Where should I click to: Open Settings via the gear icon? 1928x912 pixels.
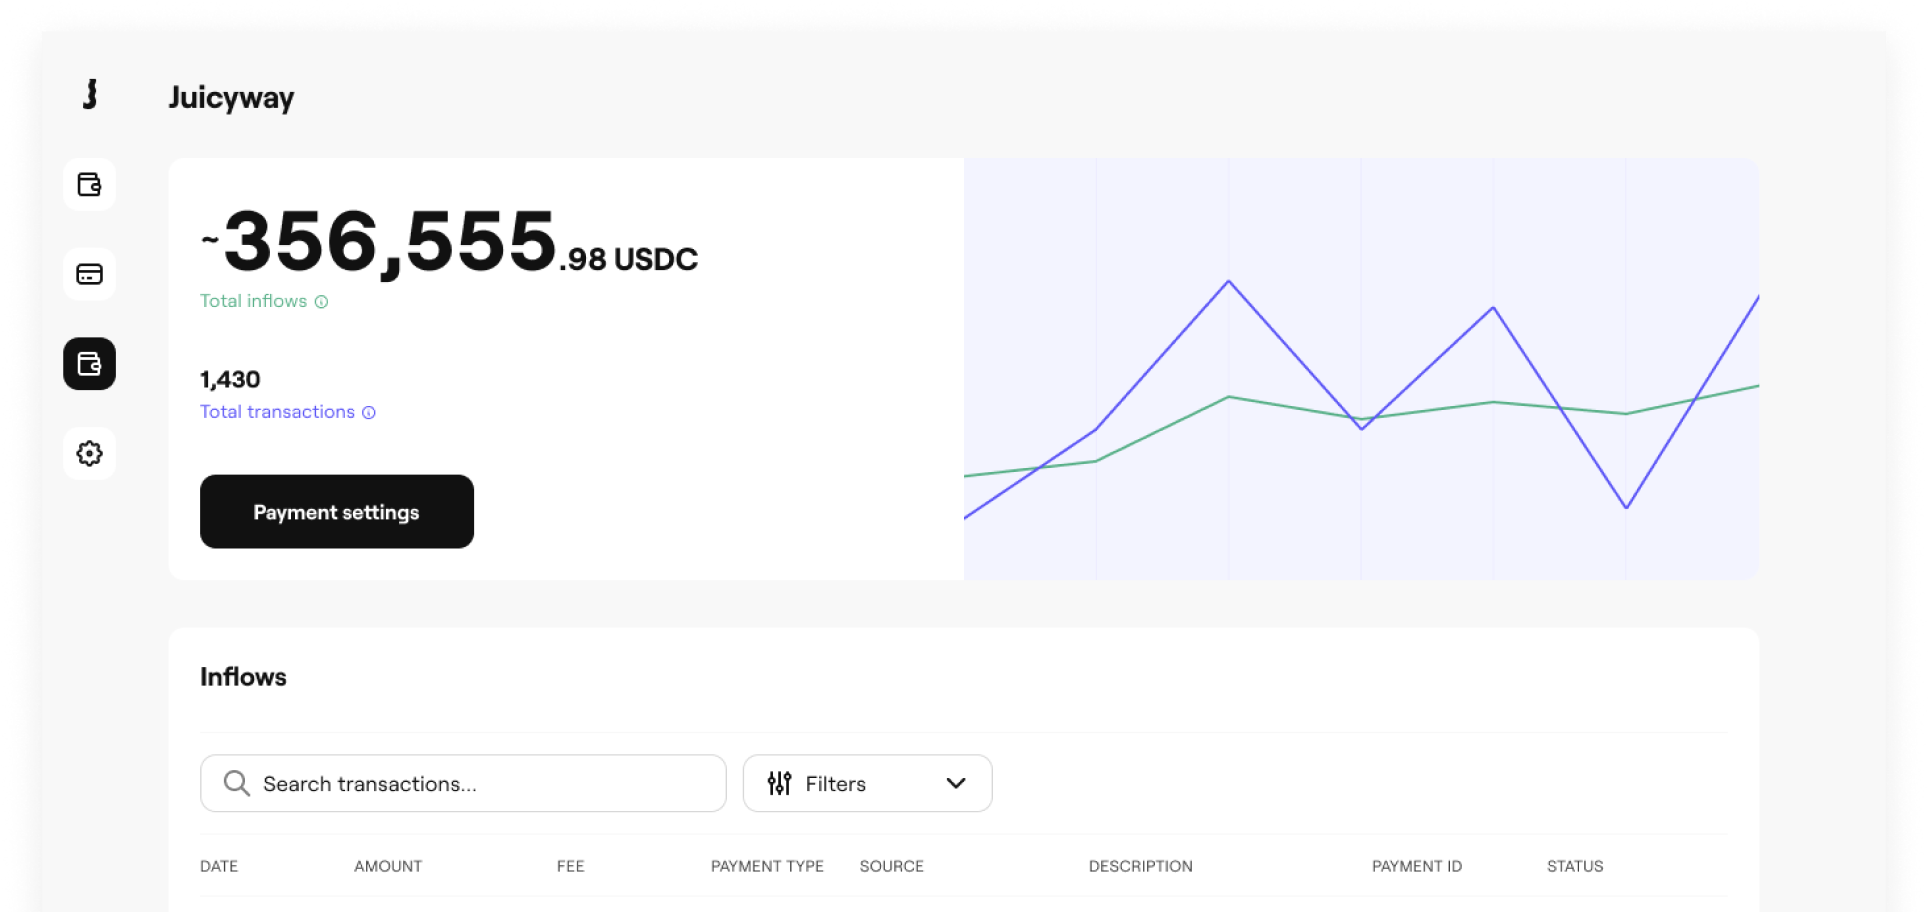(89, 453)
